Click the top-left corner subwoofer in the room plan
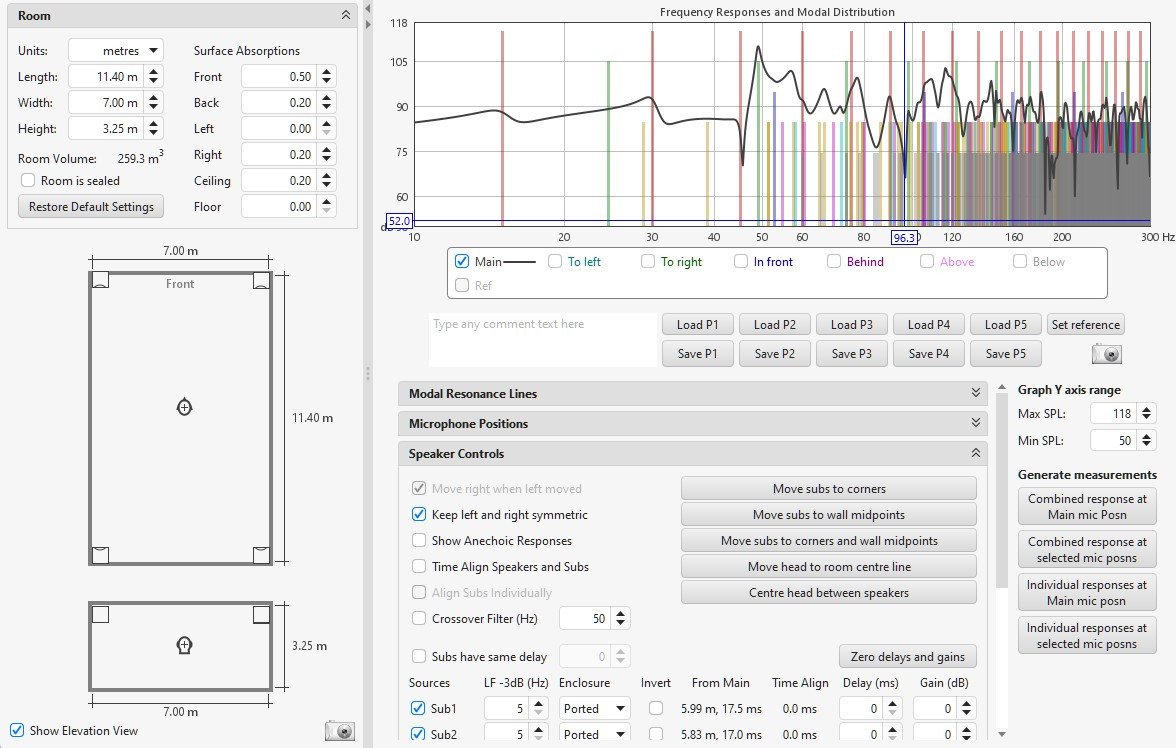This screenshot has width=1176, height=748. tap(98, 281)
